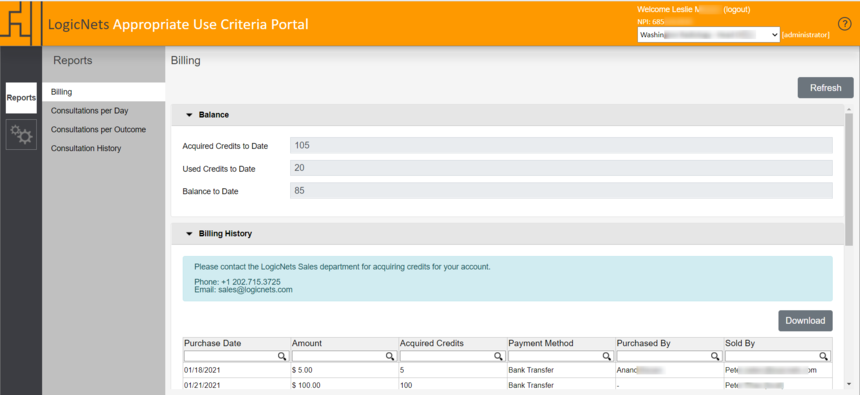Image resolution: width=860 pixels, height=395 pixels.
Task: Click search icon in Acquired Credits filter
Action: (499, 357)
